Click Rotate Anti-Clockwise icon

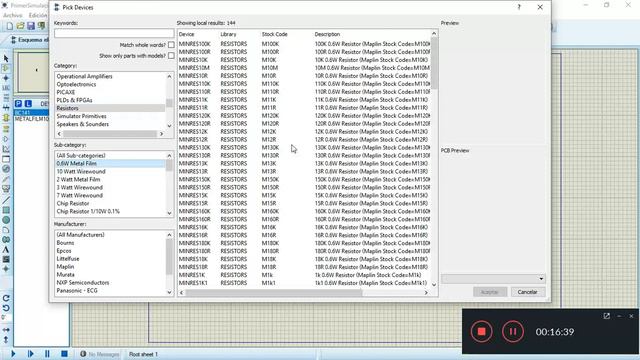tap(6, 308)
